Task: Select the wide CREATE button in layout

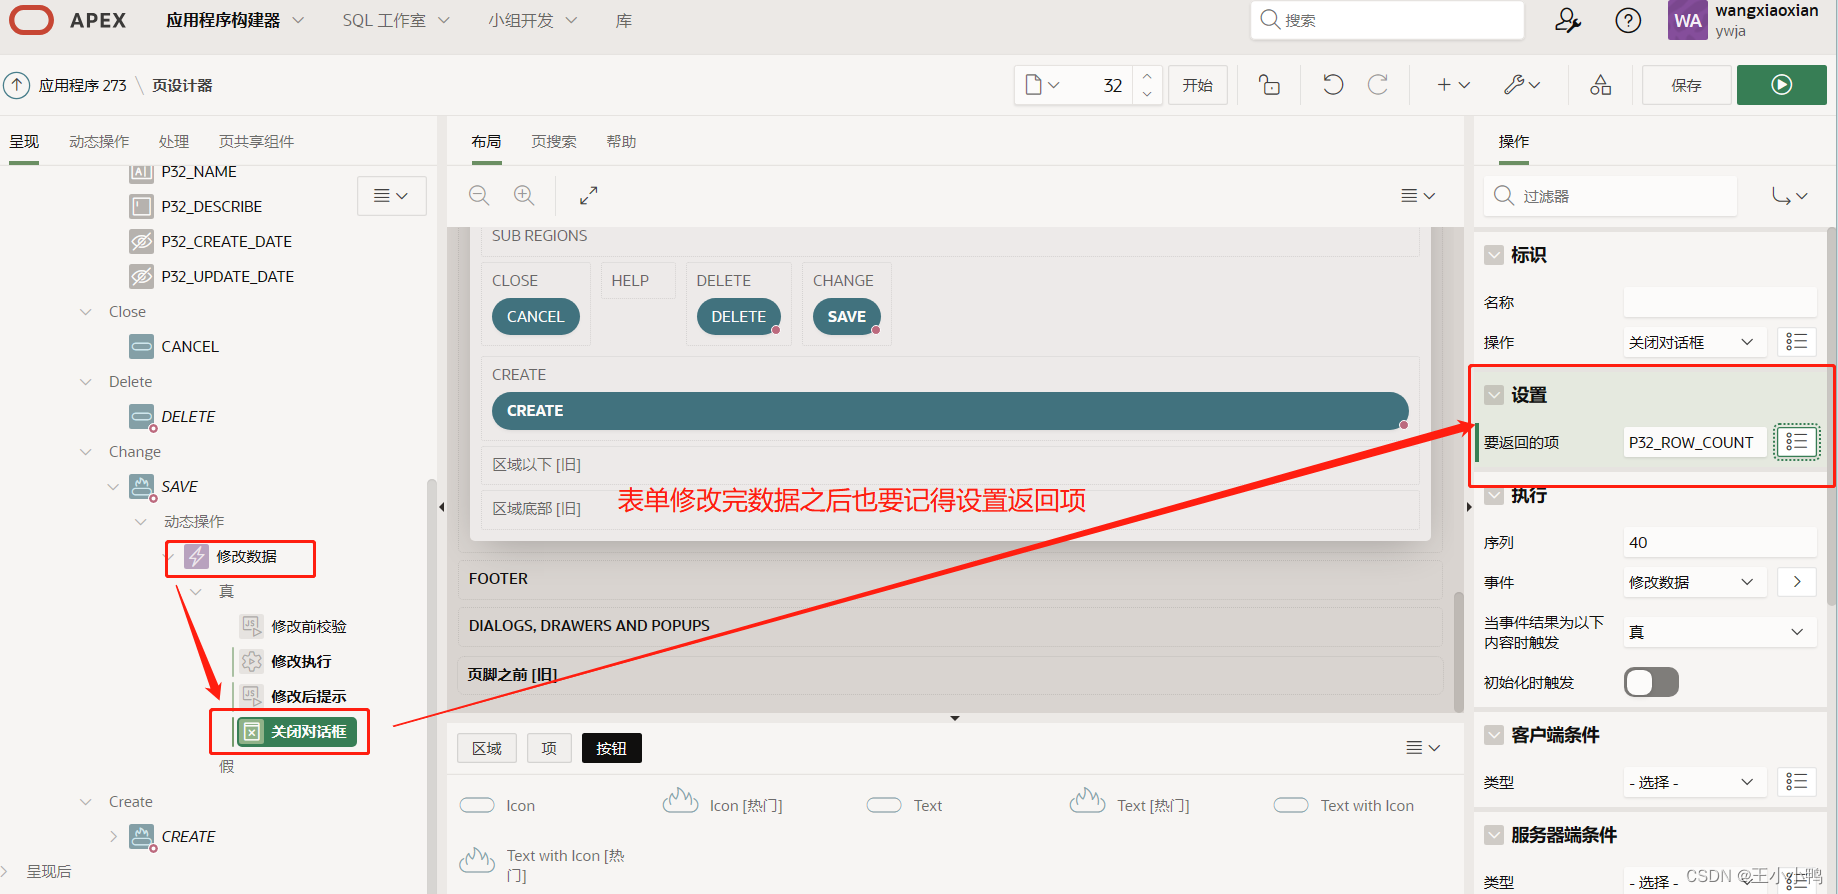Action: point(950,411)
